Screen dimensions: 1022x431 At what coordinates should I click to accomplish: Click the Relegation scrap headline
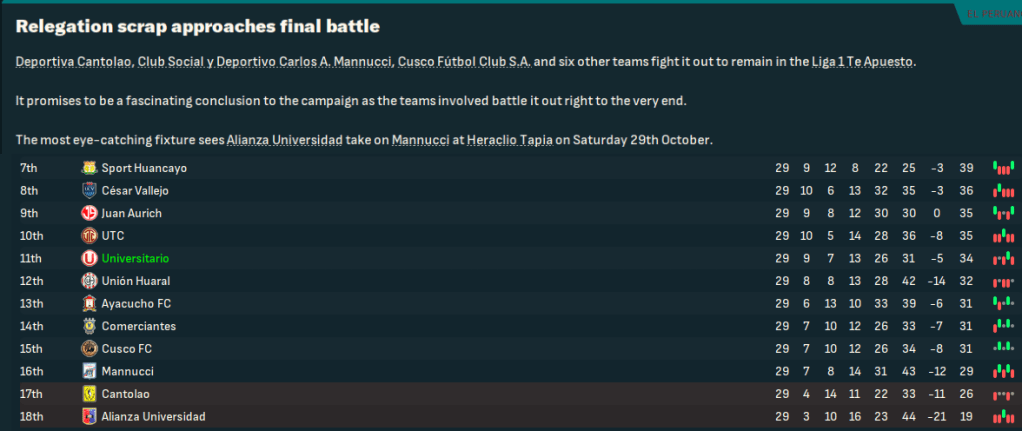(x=197, y=25)
